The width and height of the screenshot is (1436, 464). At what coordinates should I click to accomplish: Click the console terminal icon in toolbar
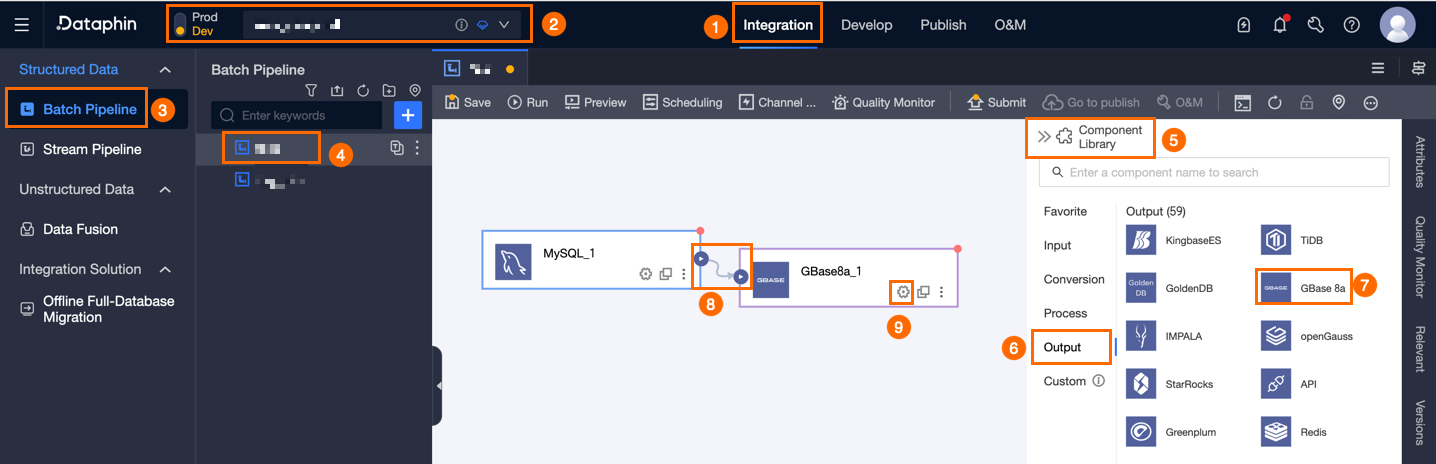(x=1243, y=102)
